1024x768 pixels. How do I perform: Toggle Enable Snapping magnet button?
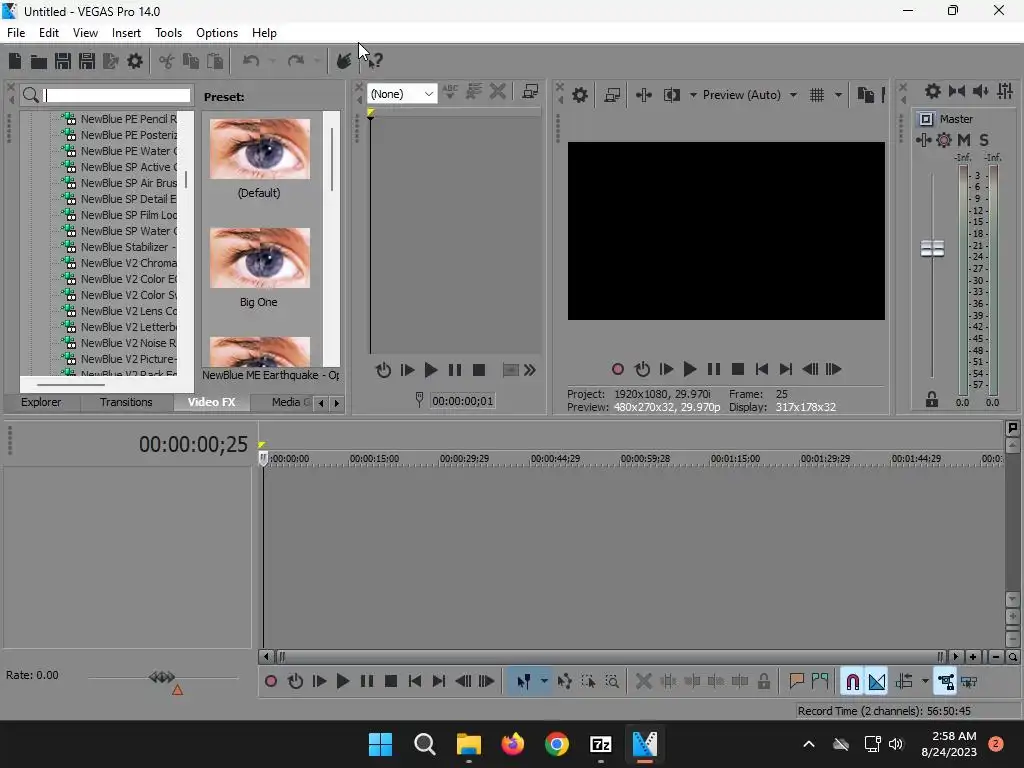[852, 682]
